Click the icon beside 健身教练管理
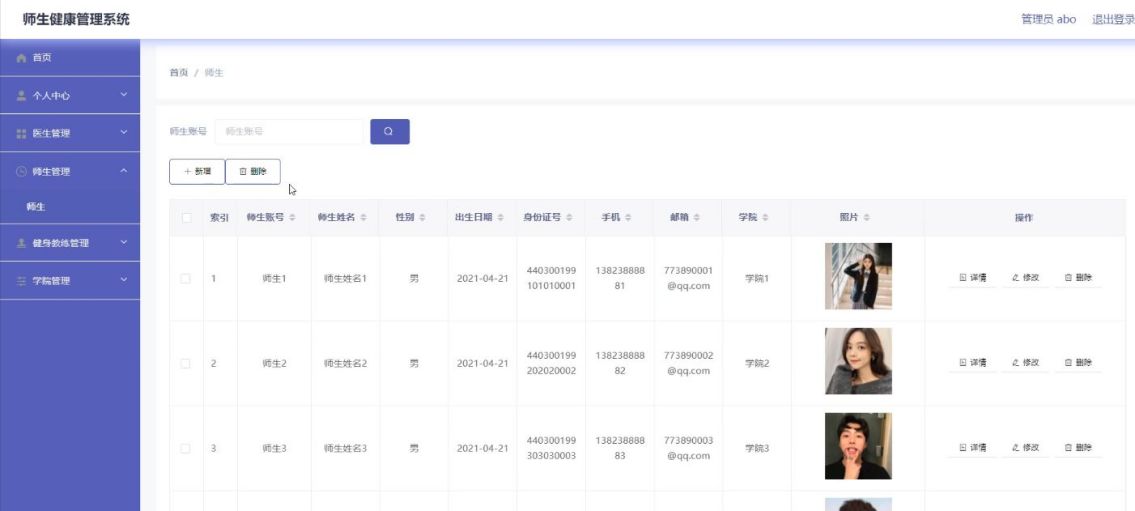This screenshot has height=511, width=1135. [x=21, y=243]
